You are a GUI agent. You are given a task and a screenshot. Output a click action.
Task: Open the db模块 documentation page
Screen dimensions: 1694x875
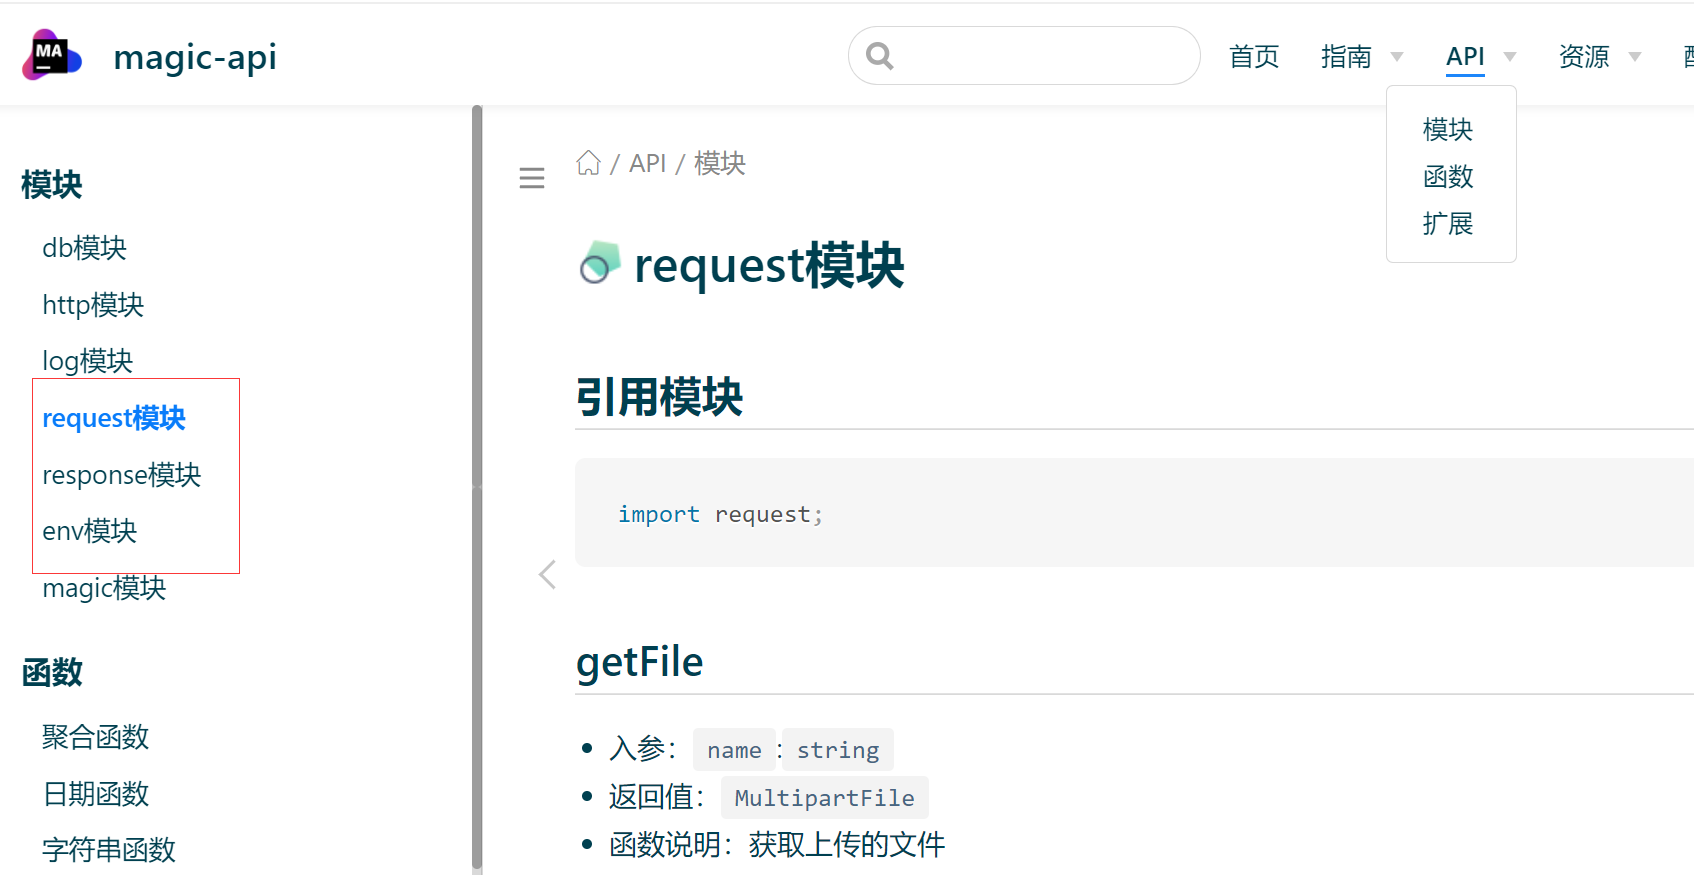[84, 247]
